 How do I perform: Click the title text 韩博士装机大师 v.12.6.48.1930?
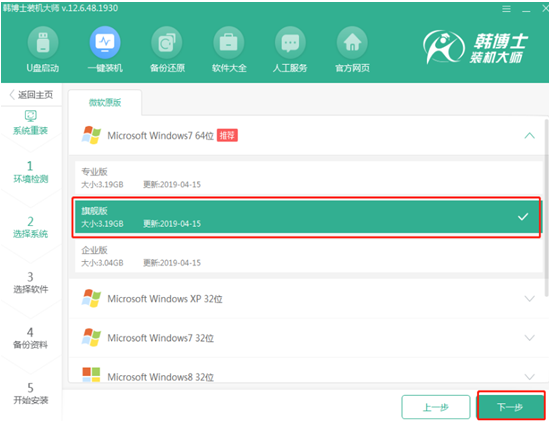(60, 8)
